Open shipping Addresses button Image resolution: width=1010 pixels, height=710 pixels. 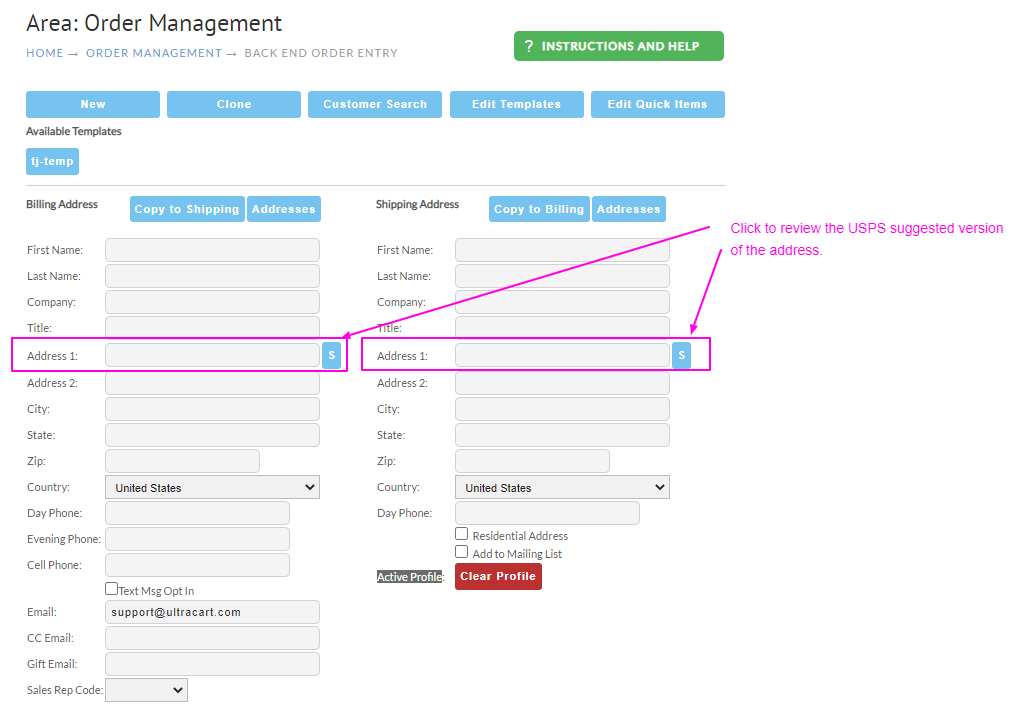(629, 209)
